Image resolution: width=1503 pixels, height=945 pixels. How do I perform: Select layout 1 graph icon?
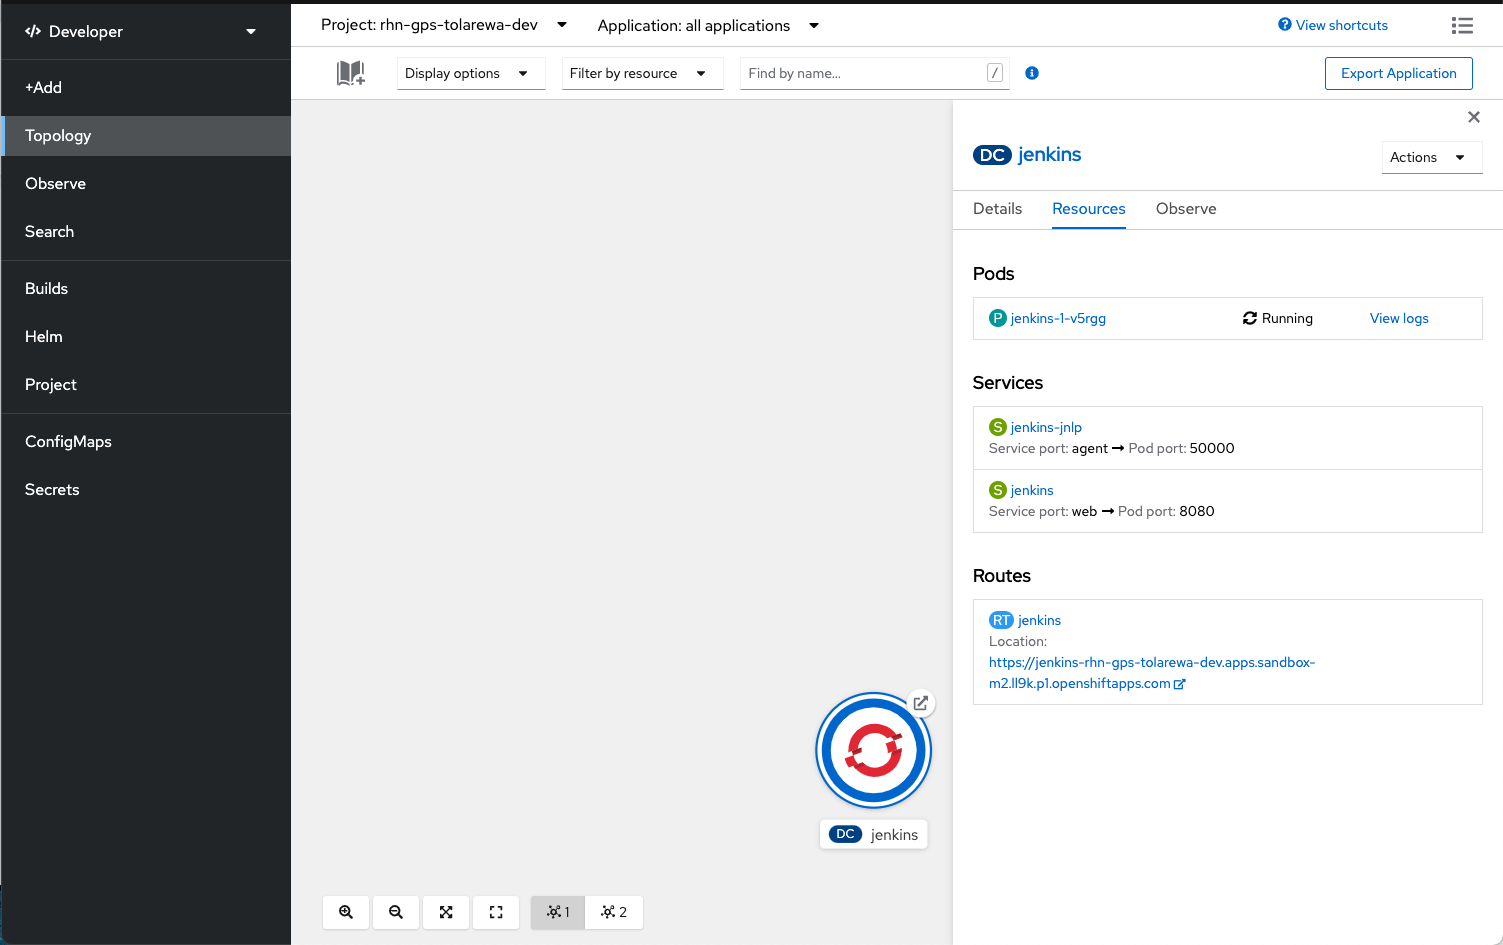[x=558, y=912]
